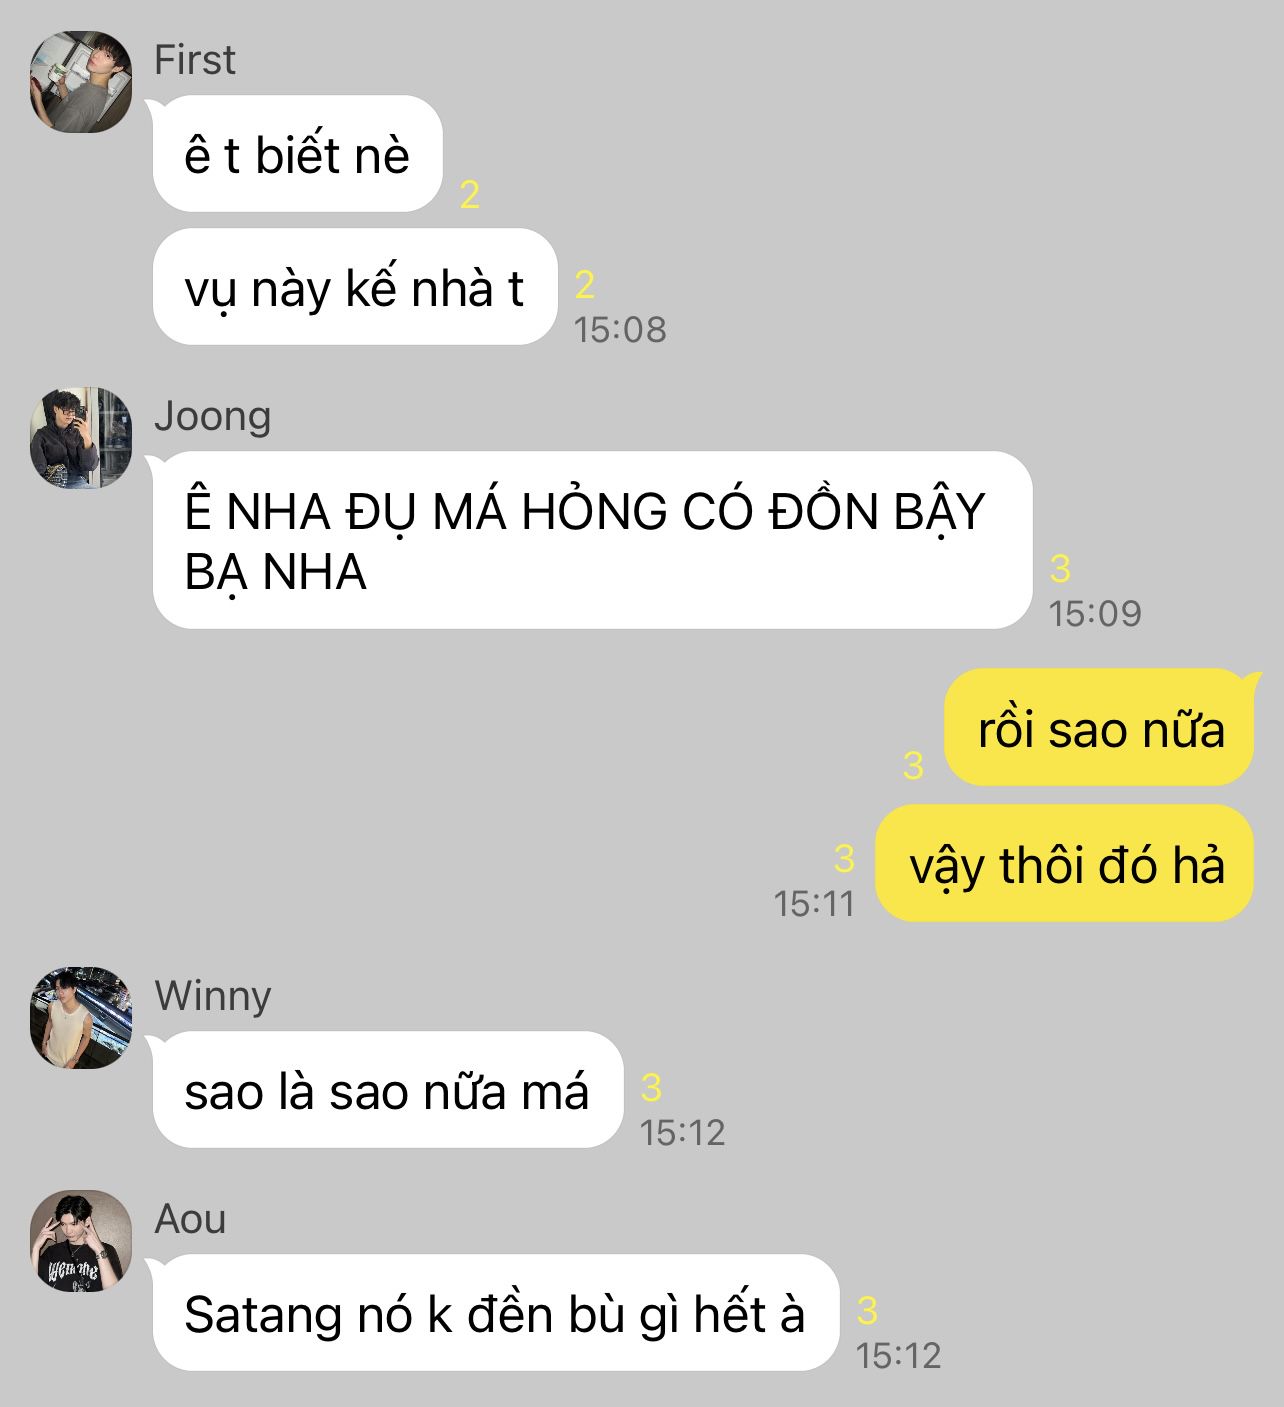Image resolution: width=1284 pixels, height=1407 pixels.
Task: Select the sender name Joong
Action: click(x=212, y=417)
